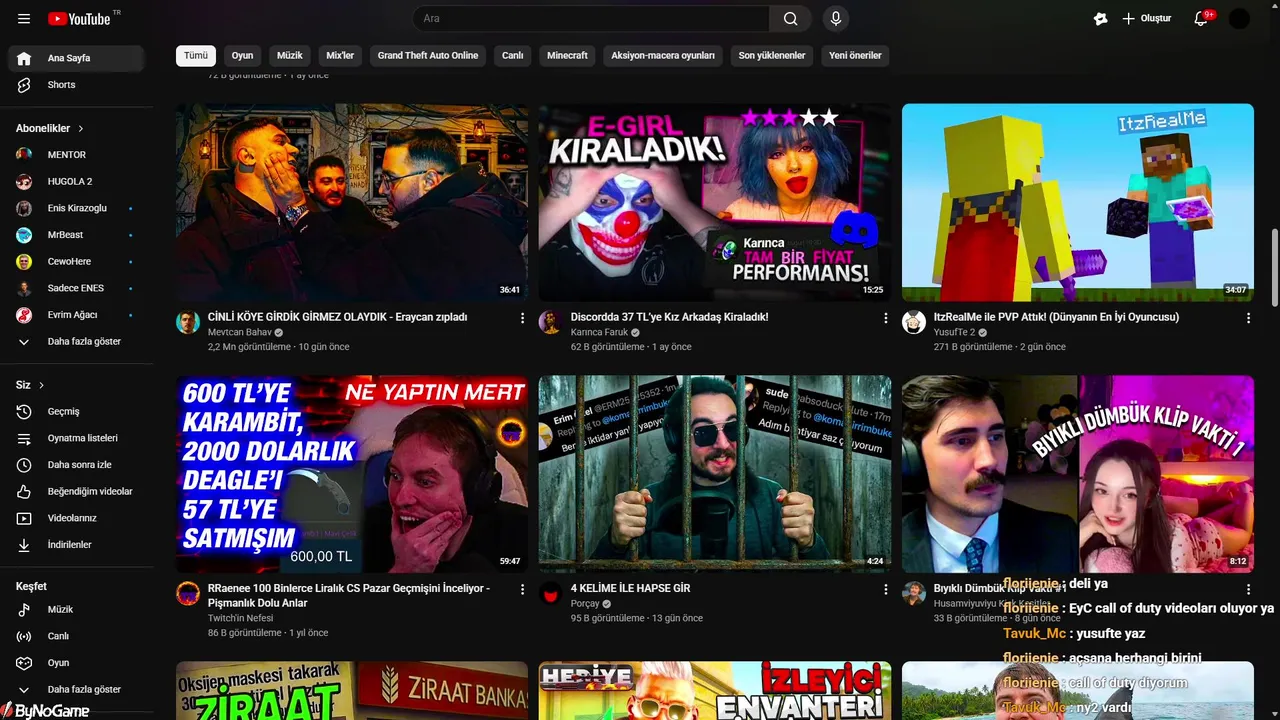Click the YusufTe 2 channel avatar
Screen dimensions: 1280x720
point(914,322)
